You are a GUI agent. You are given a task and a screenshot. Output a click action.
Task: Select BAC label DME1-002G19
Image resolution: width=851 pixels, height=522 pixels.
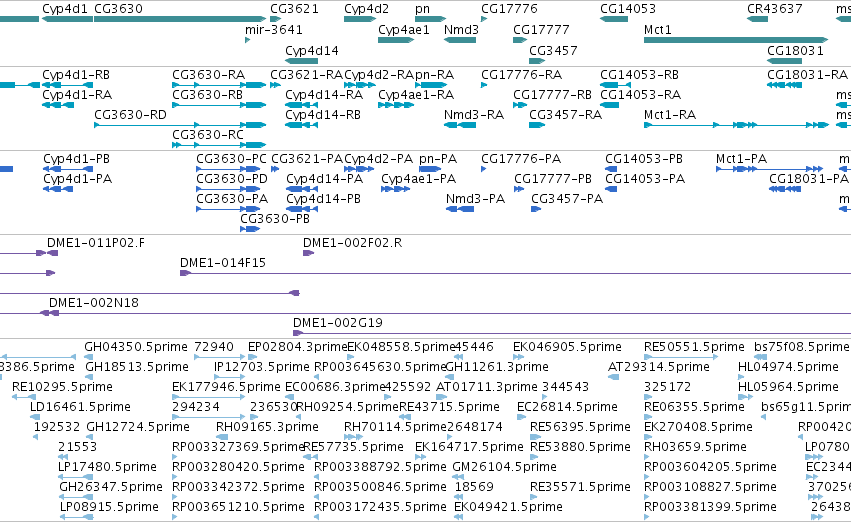pos(338,323)
